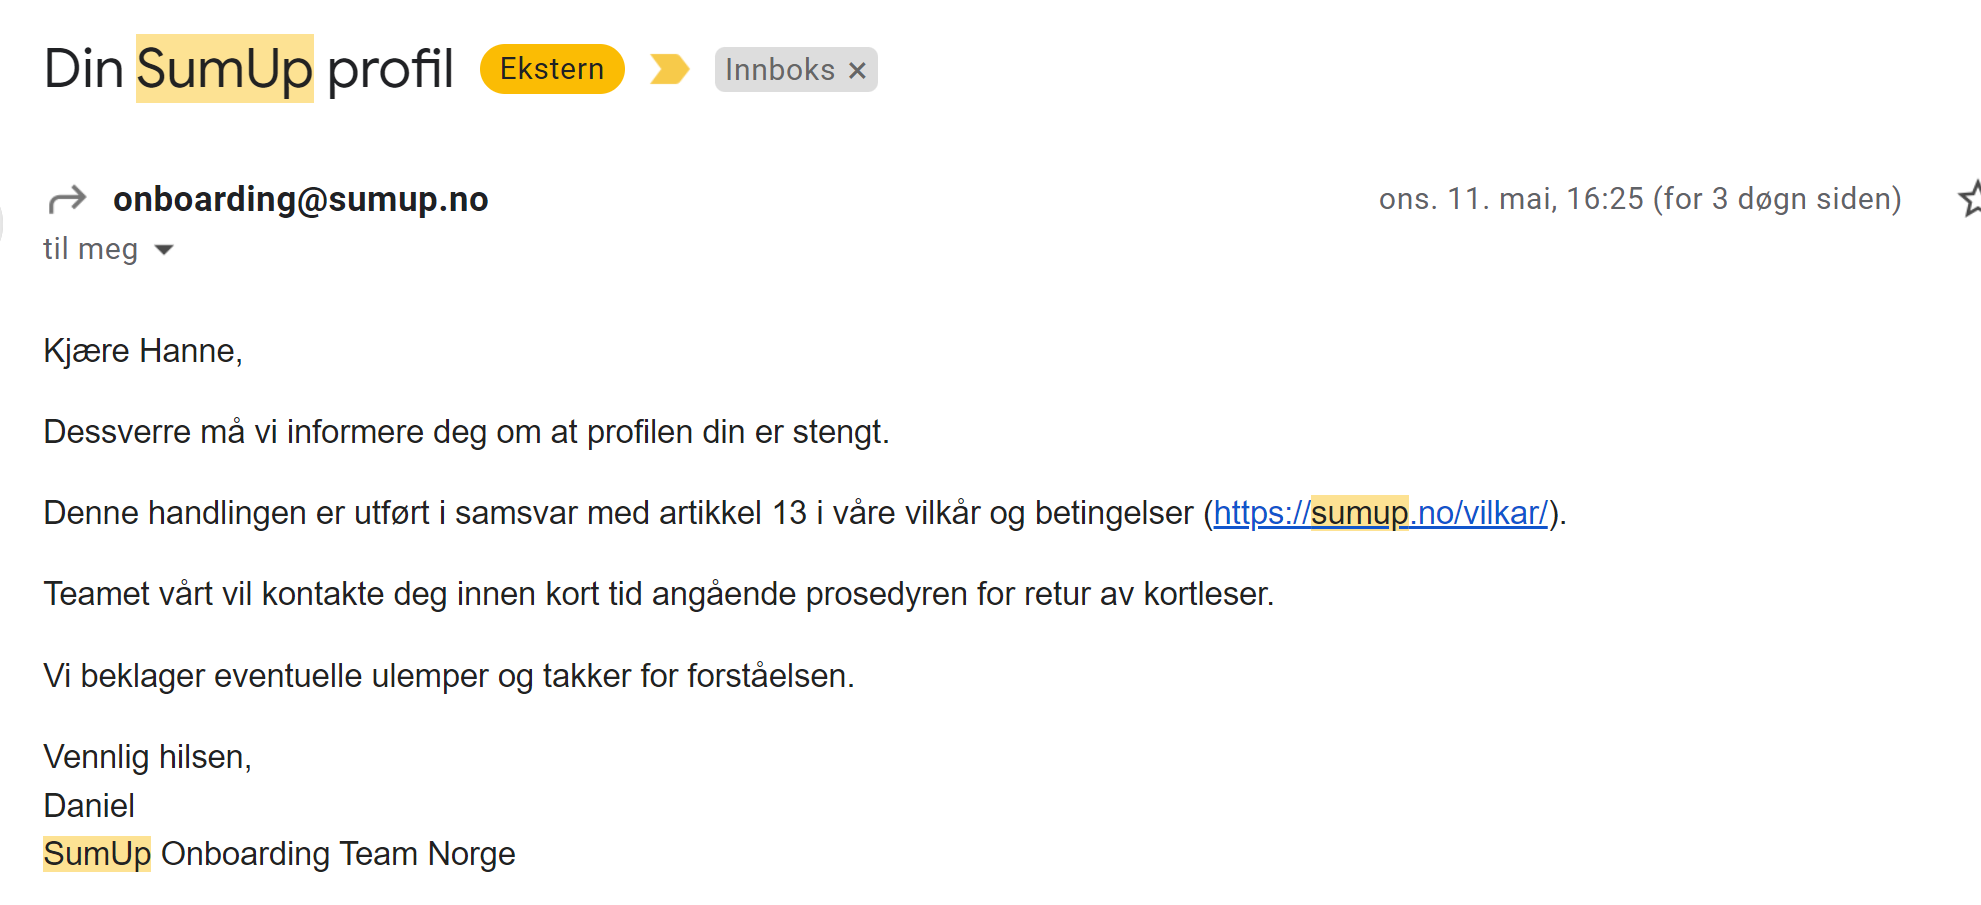Click the signature name 'Daniel'
1981x905 pixels.
click(89, 805)
